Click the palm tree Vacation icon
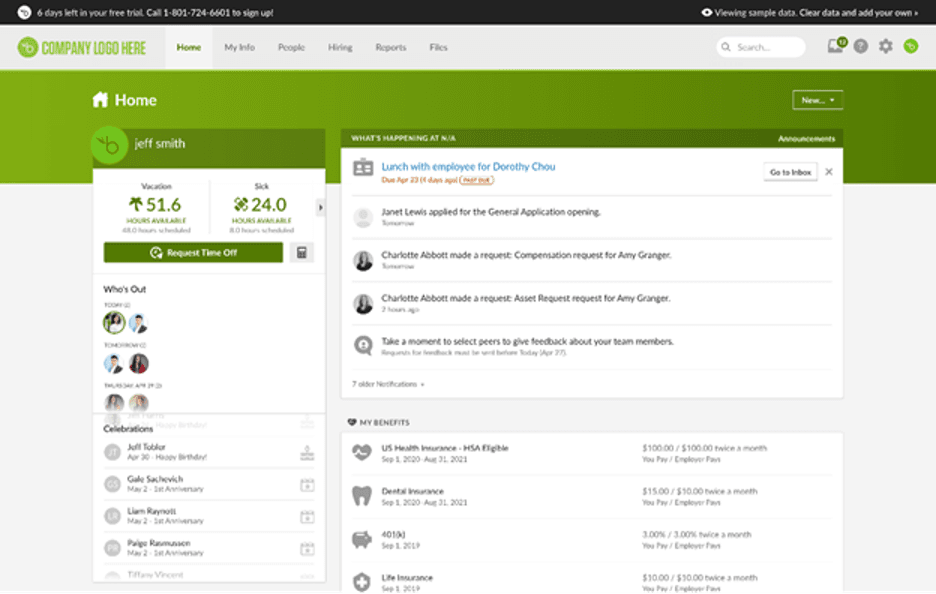936x594 pixels. 135,203
